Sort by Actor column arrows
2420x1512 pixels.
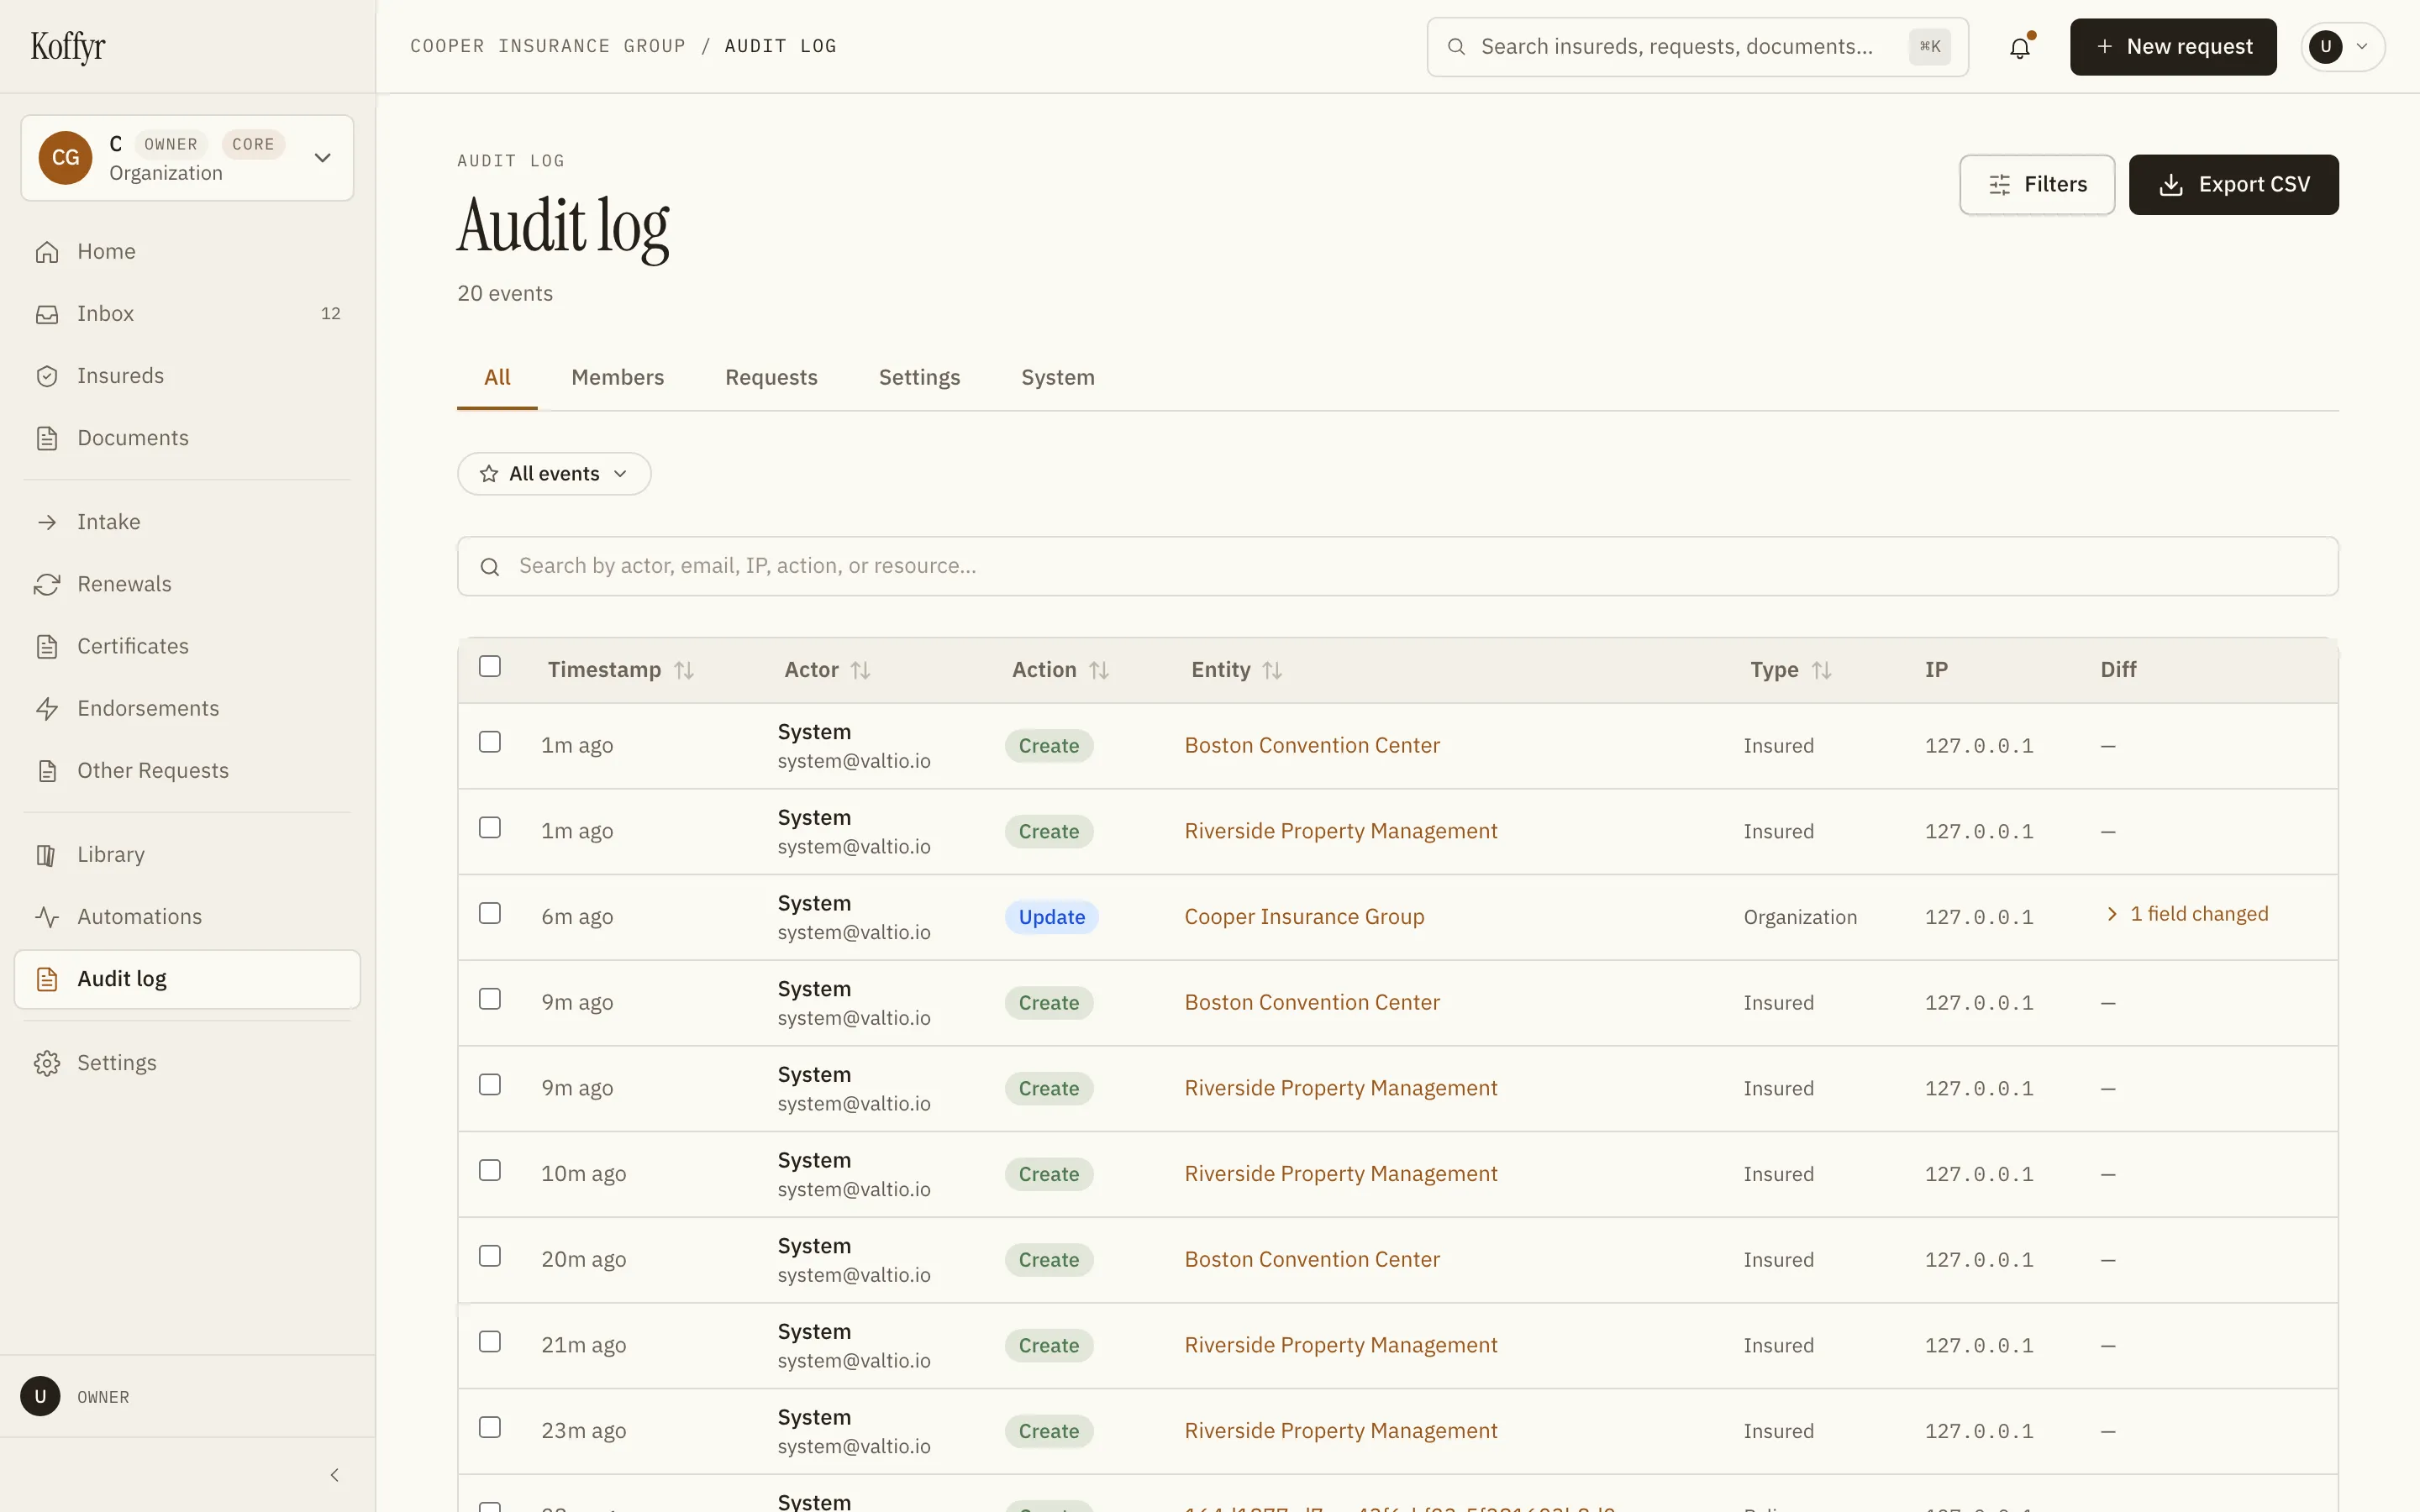pyautogui.click(x=861, y=670)
